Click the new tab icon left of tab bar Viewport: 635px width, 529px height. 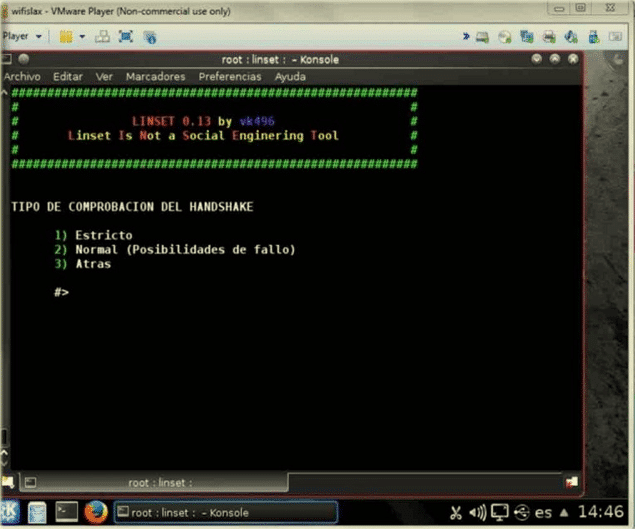(x=8, y=482)
